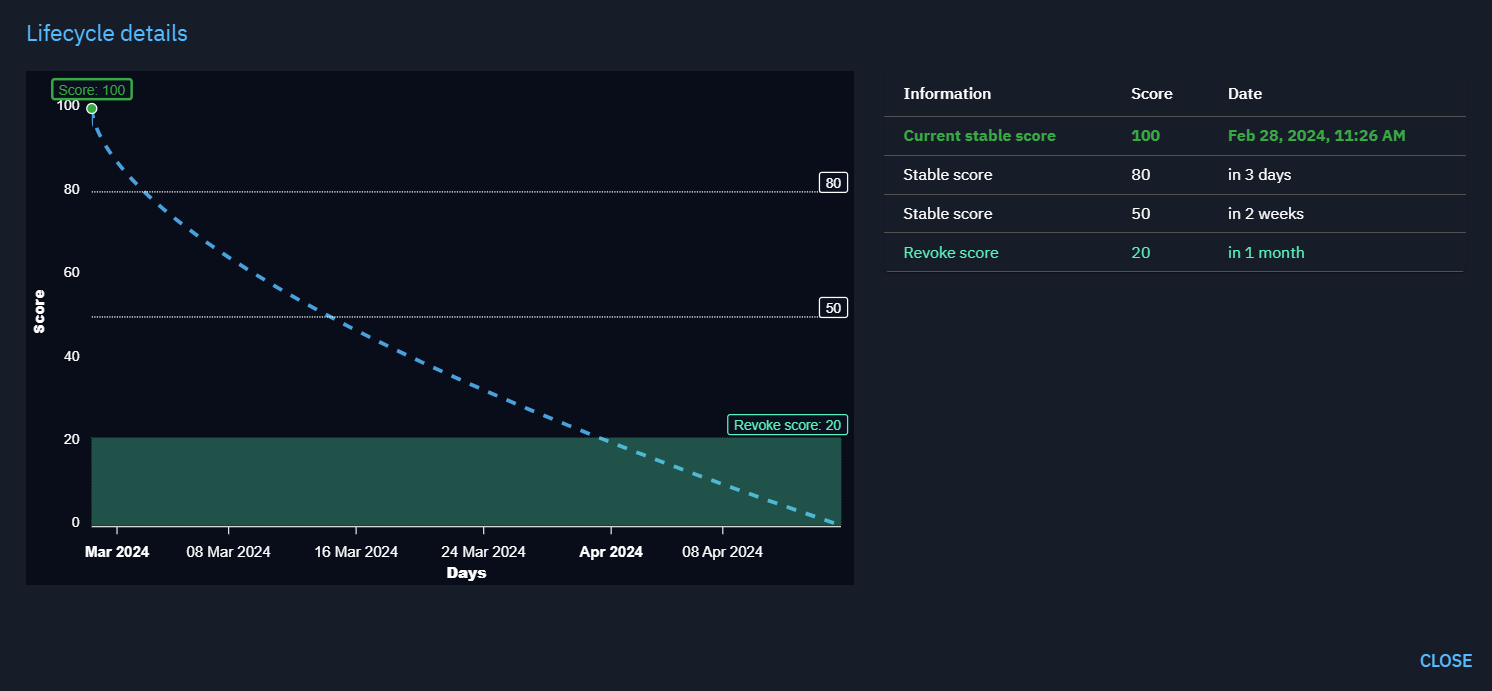1492x691 pixels.
Task: Click the Information column header
Action: point(946,94)
